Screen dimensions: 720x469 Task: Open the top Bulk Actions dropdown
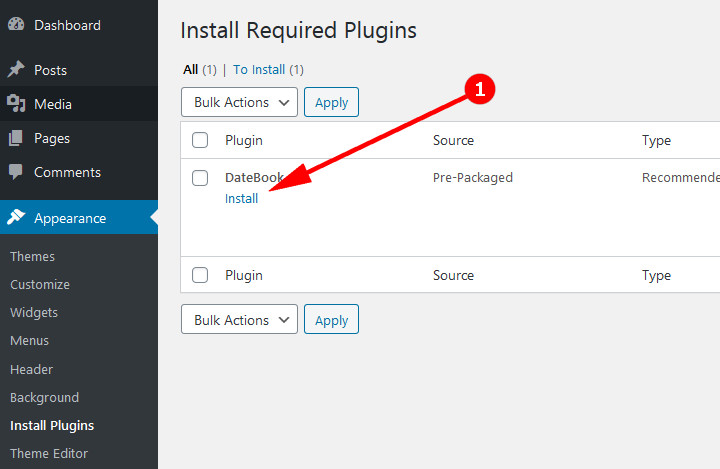(239, 102)
